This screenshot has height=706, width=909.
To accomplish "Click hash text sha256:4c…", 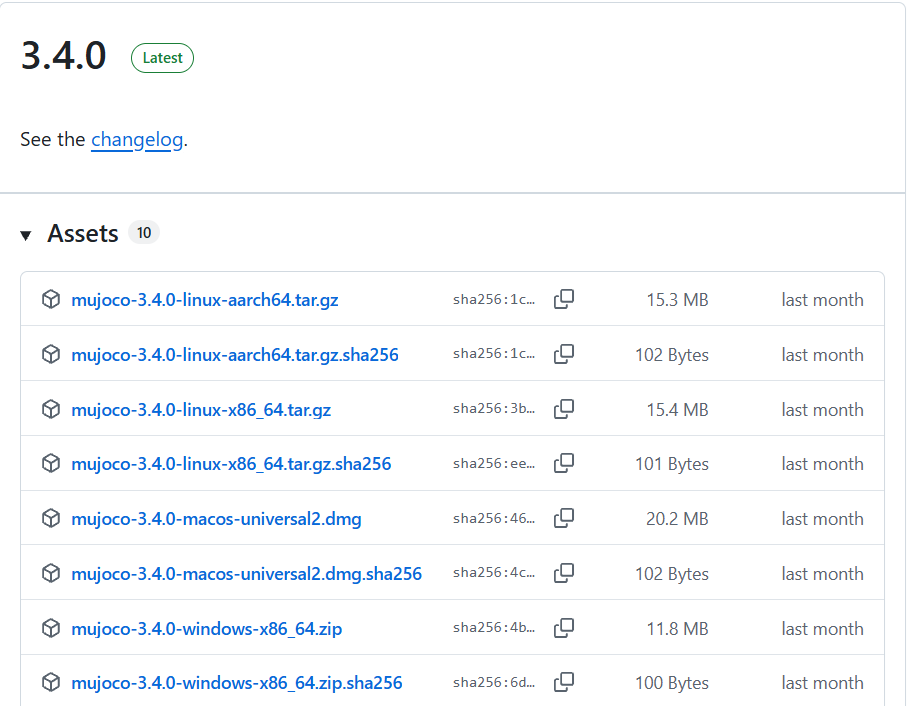I will [x=494, y=573].
